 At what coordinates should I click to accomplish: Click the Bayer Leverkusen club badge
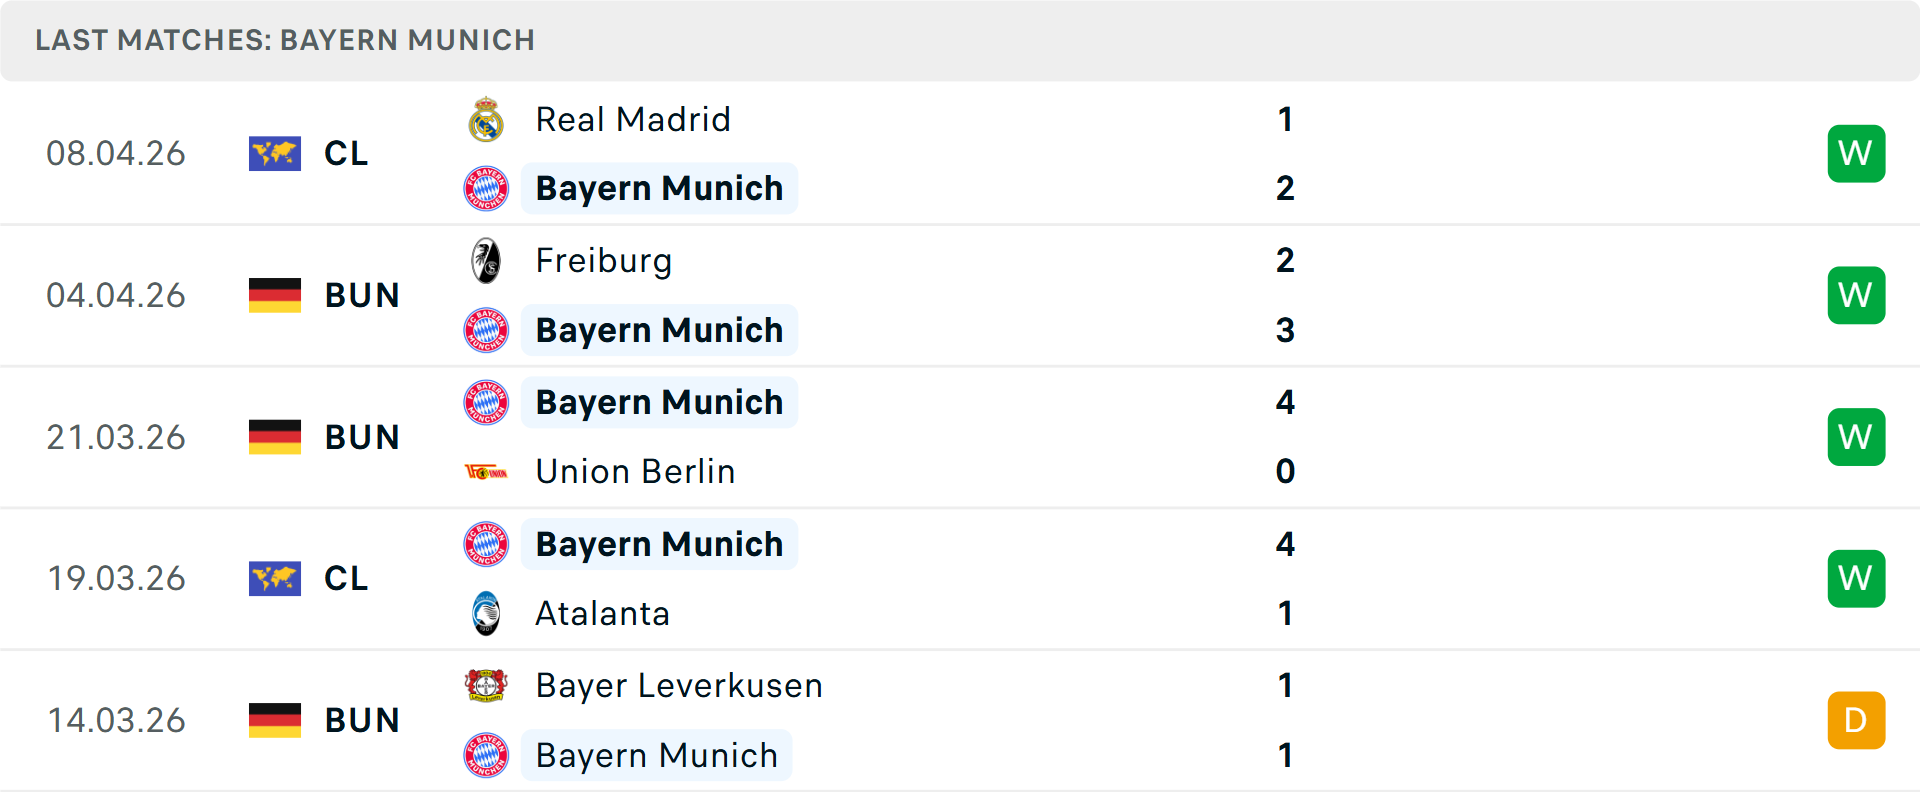point(486,686)
